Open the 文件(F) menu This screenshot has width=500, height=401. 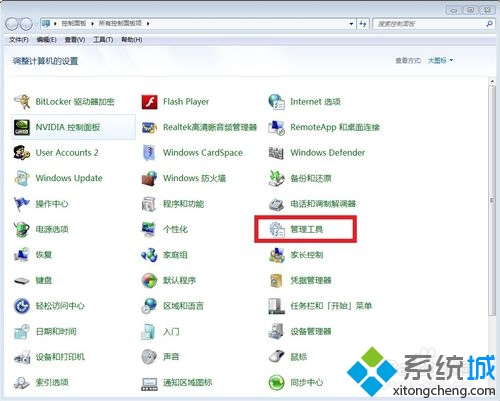tap(19, 40)
